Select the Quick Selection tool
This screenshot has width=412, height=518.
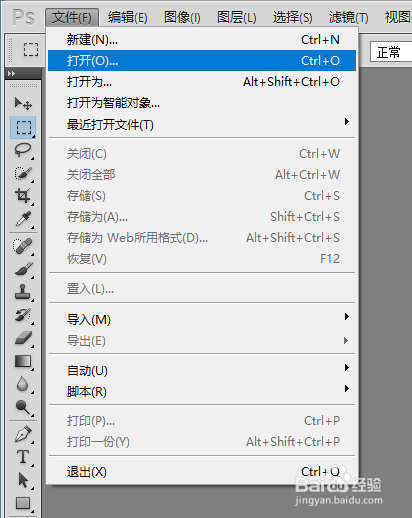click(x=23, y=173)
